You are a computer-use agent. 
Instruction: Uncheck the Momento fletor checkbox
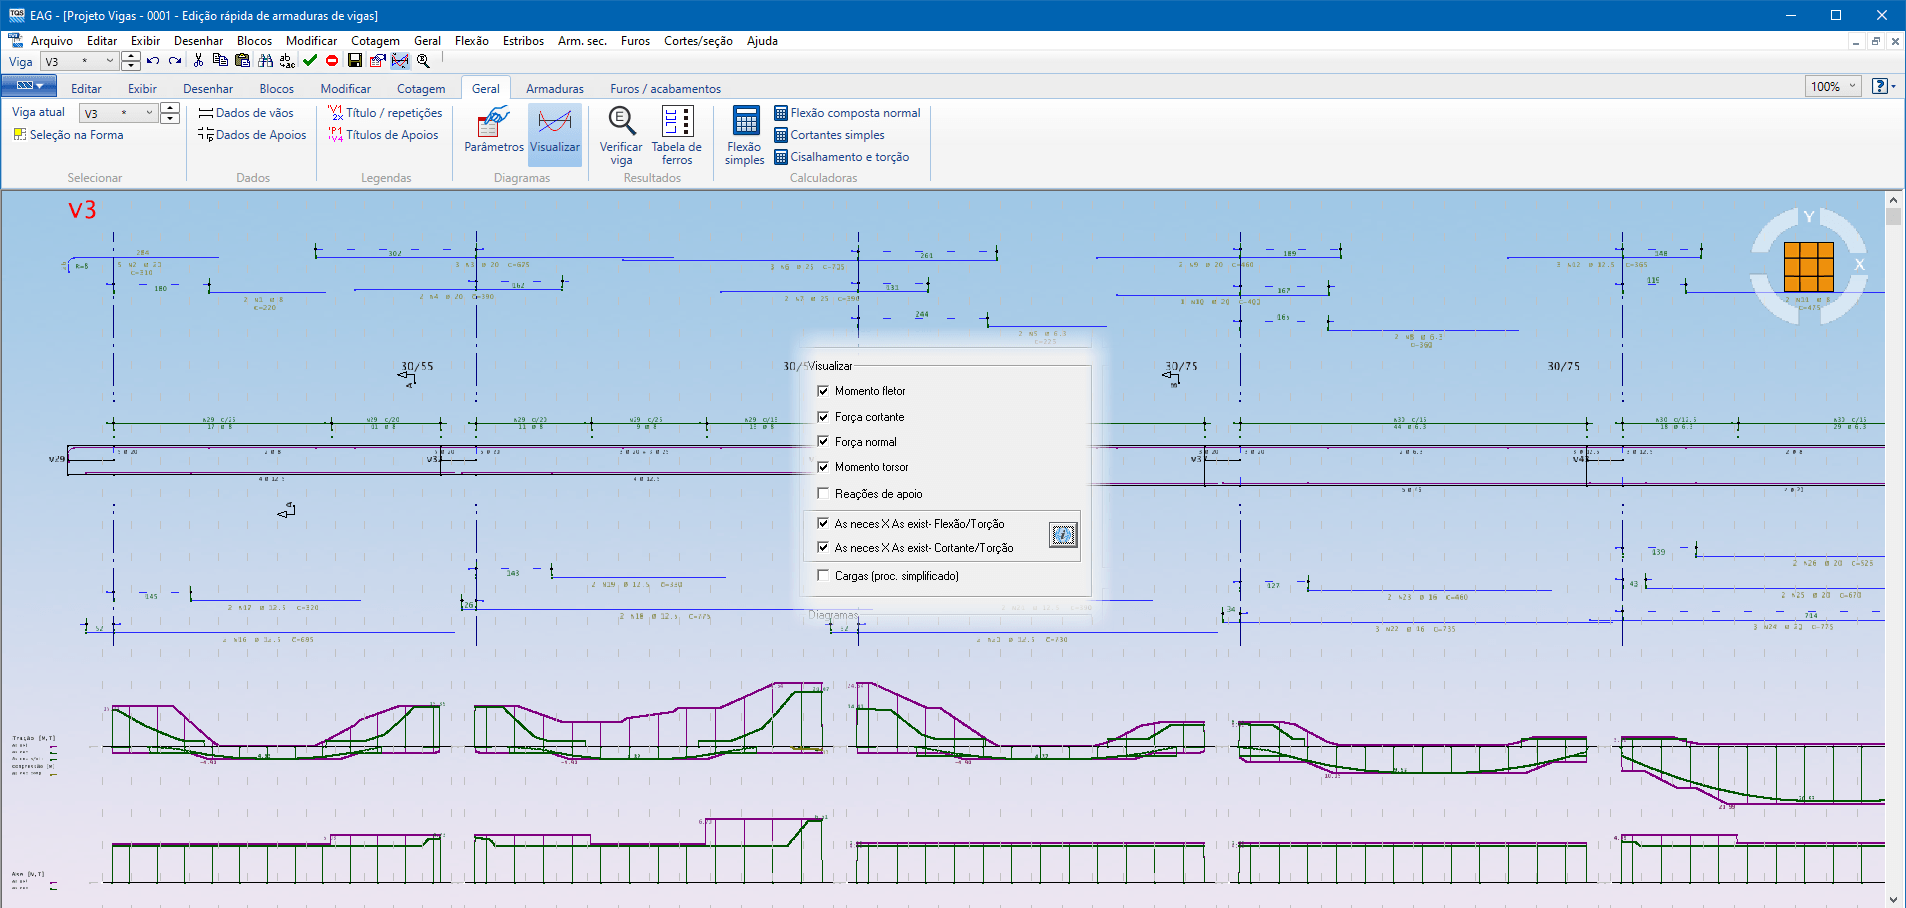[x=823, y=391]
